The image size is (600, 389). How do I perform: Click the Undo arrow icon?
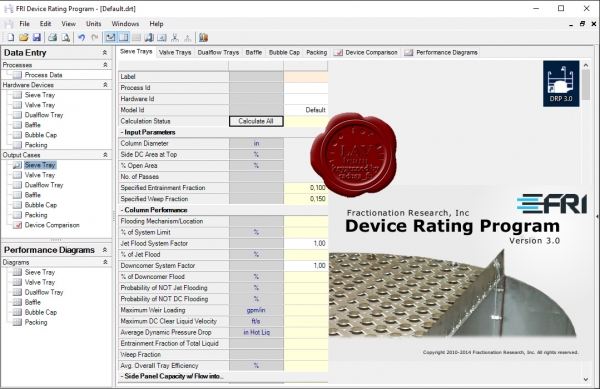coord(82,37)
